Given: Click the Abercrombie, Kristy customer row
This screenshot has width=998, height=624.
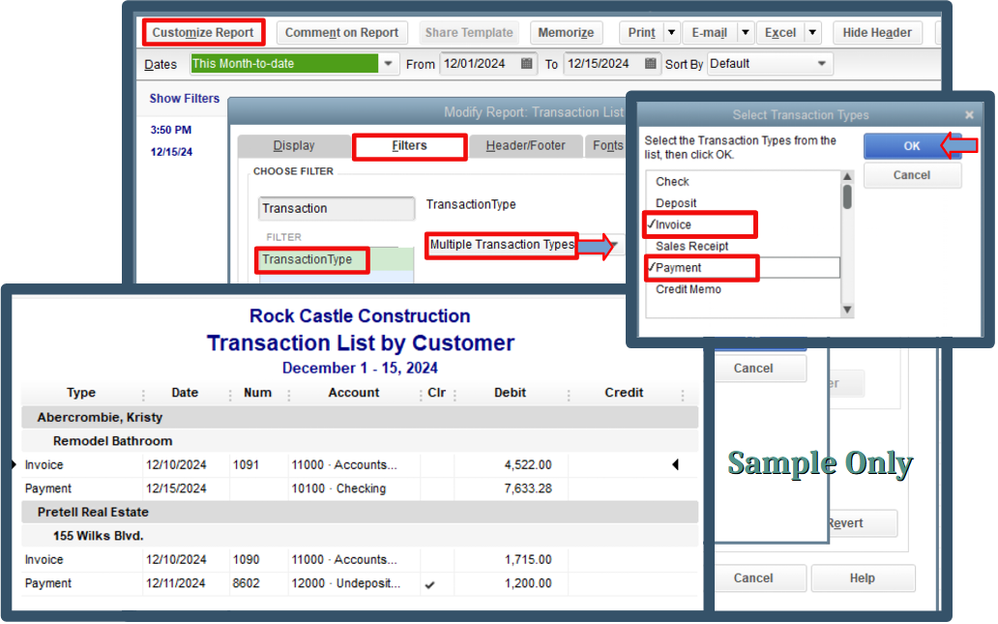Looking at the screenshot, I should [x=360, y=418].
